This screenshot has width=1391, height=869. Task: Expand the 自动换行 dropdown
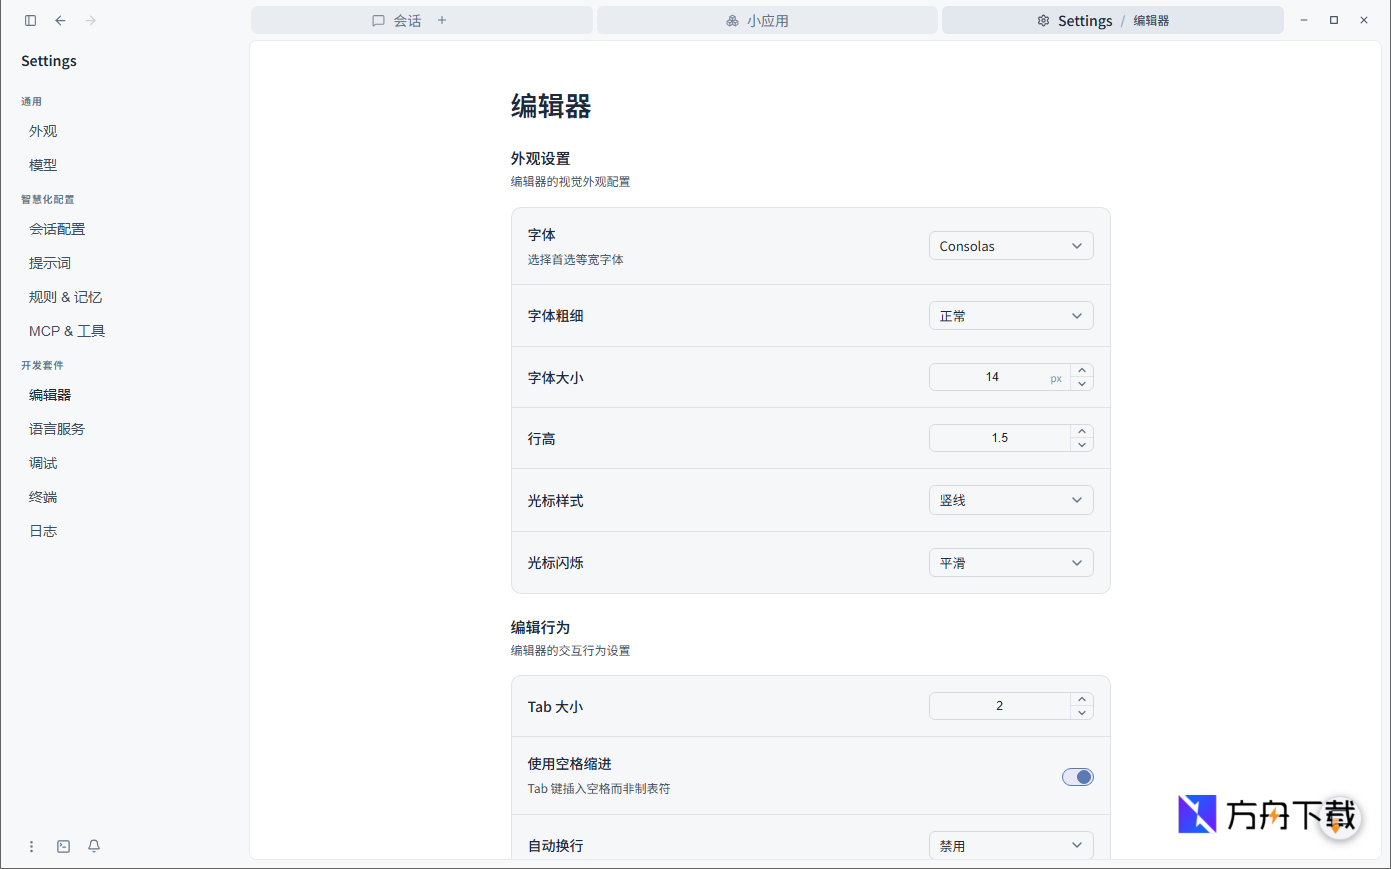(x=1011, y=845)
